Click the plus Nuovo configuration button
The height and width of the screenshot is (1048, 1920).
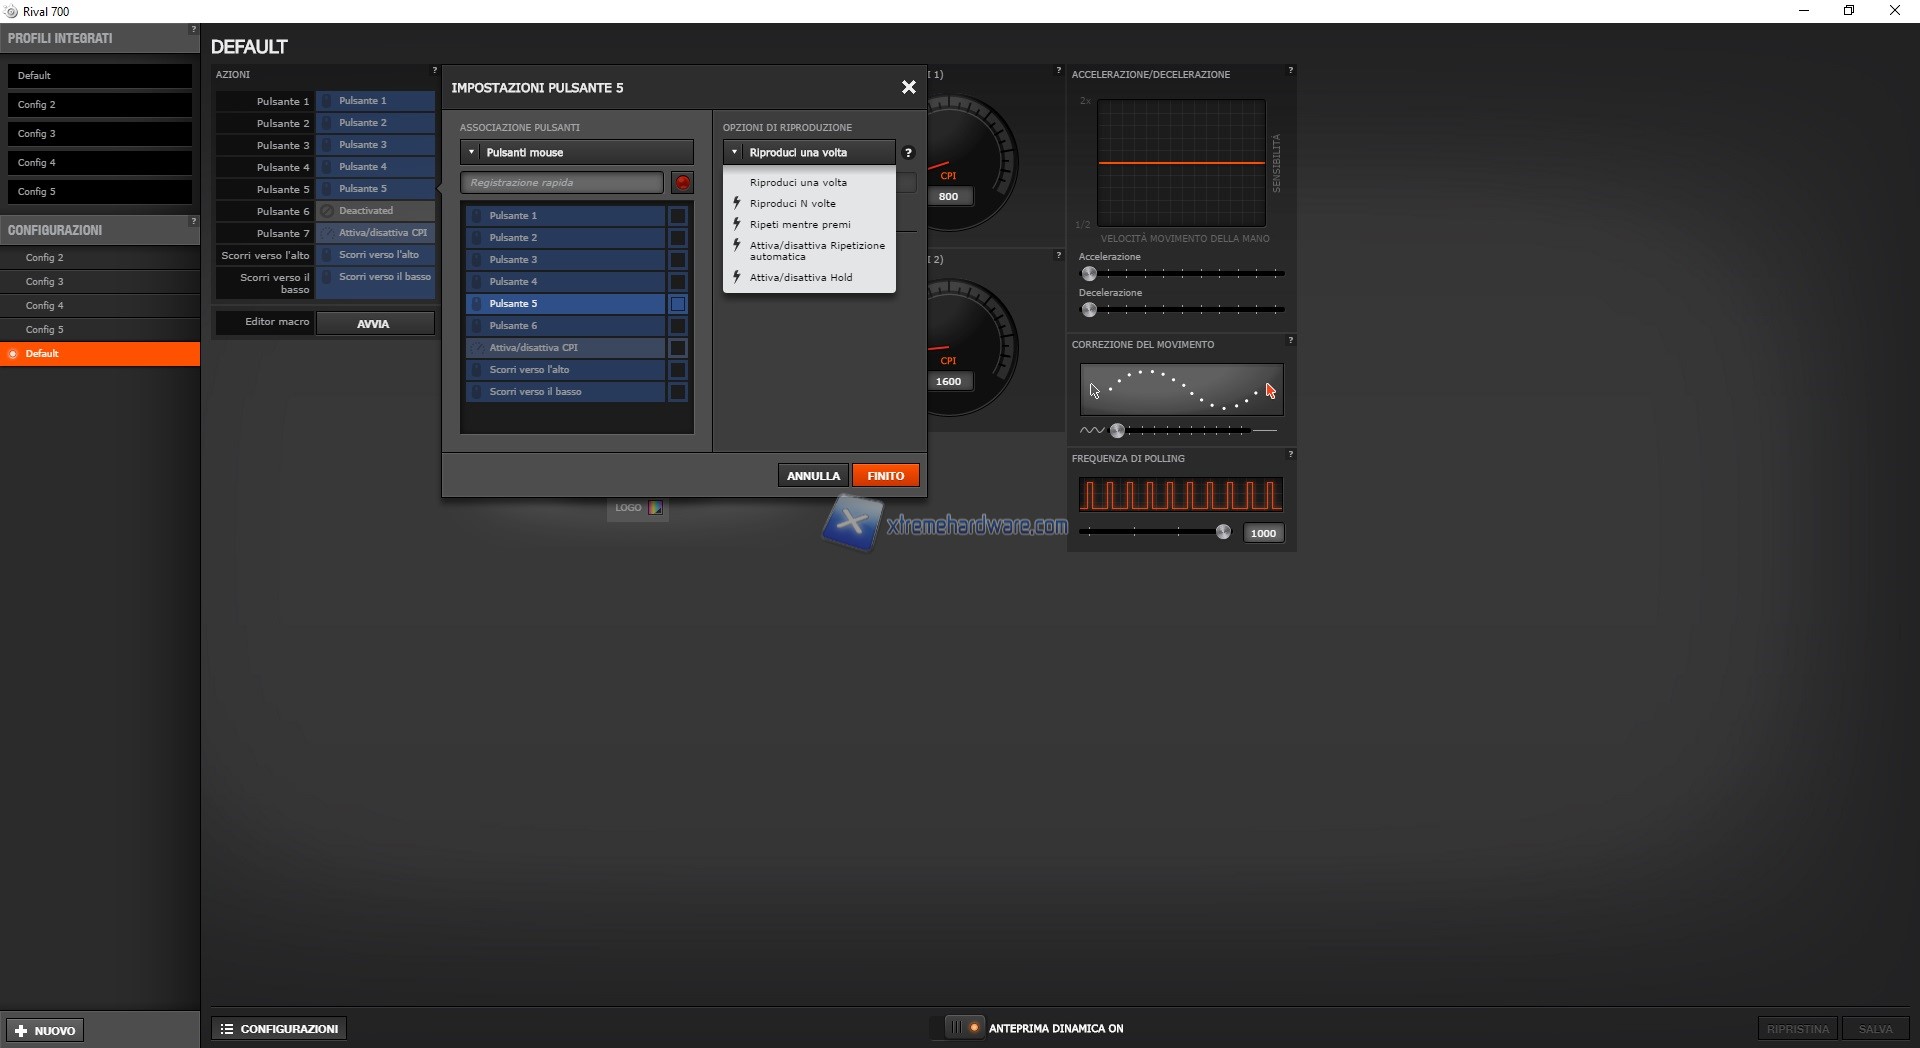click(x=46, y=1030)
